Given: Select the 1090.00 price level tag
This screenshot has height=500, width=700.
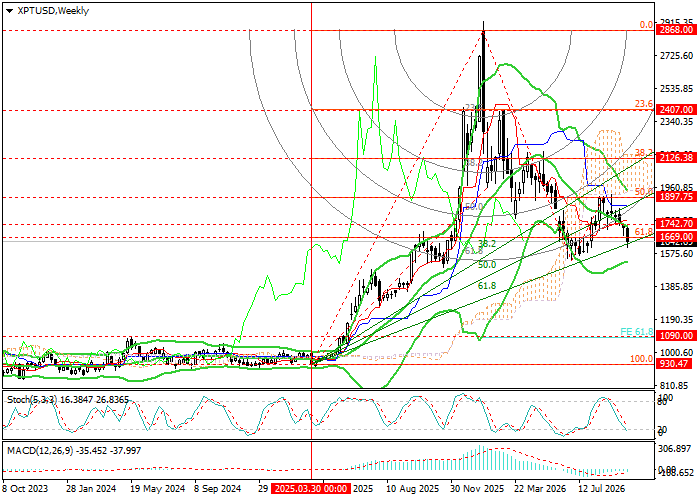Looking at the screenshot, I should tap(675, 336).
